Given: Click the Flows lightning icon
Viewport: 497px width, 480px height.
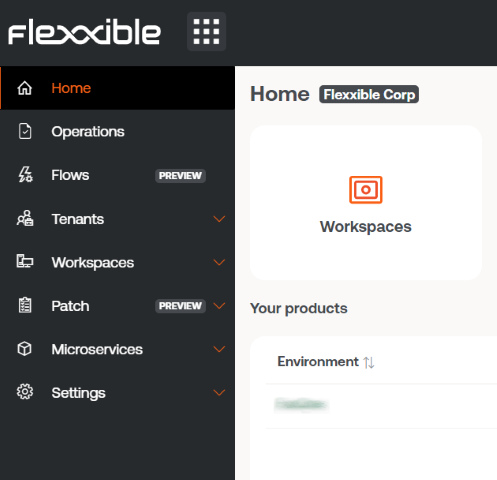Looking at the screenshot, I should coord(25,175).
